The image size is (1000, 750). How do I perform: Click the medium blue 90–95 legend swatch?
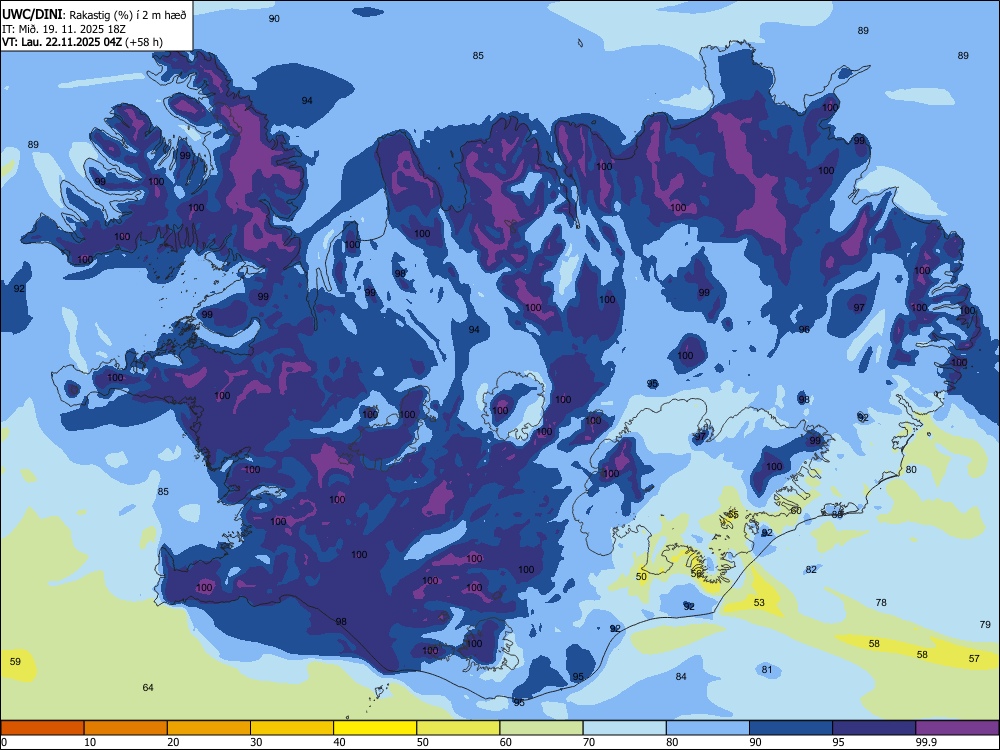[x=791, y=728]
